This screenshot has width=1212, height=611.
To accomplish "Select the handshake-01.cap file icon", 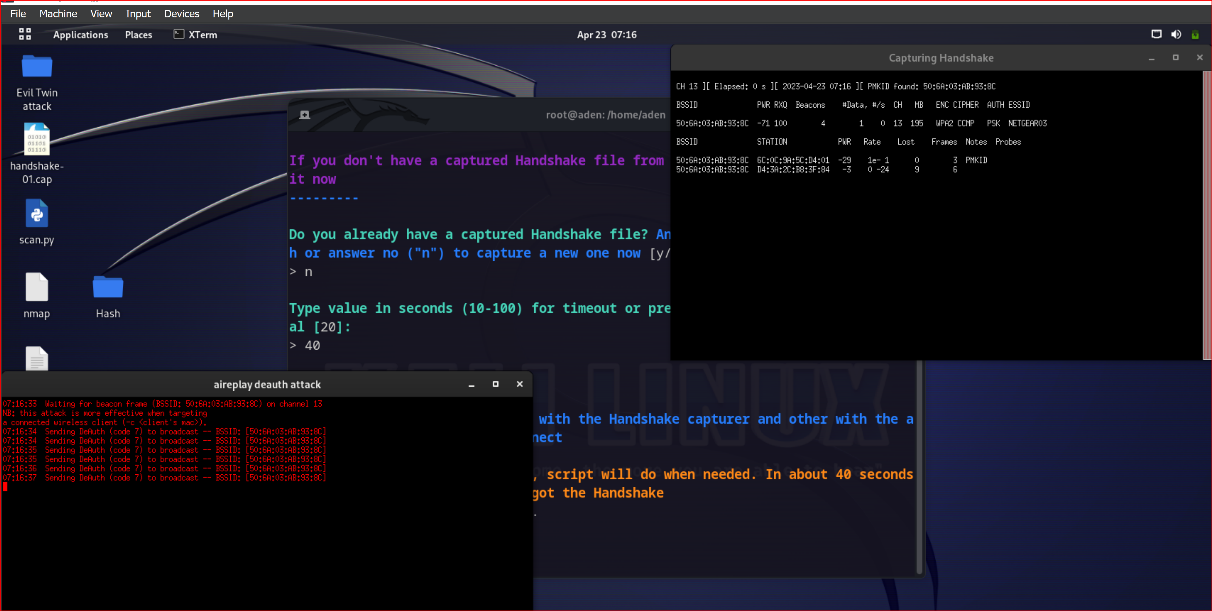I will point(37,140).
